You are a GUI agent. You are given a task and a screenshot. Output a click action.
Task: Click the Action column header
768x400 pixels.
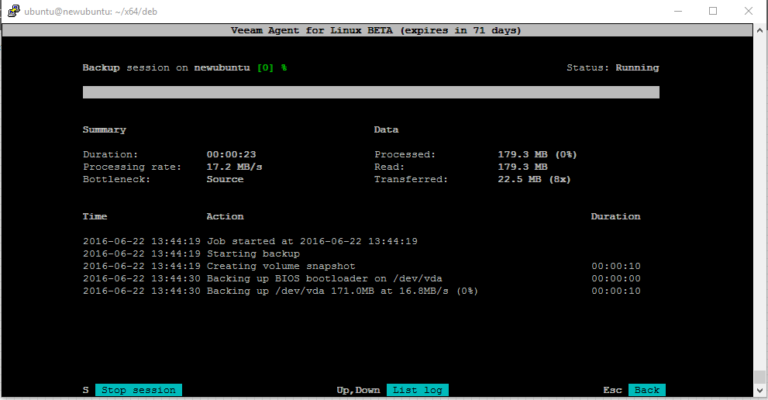[225, 216]
